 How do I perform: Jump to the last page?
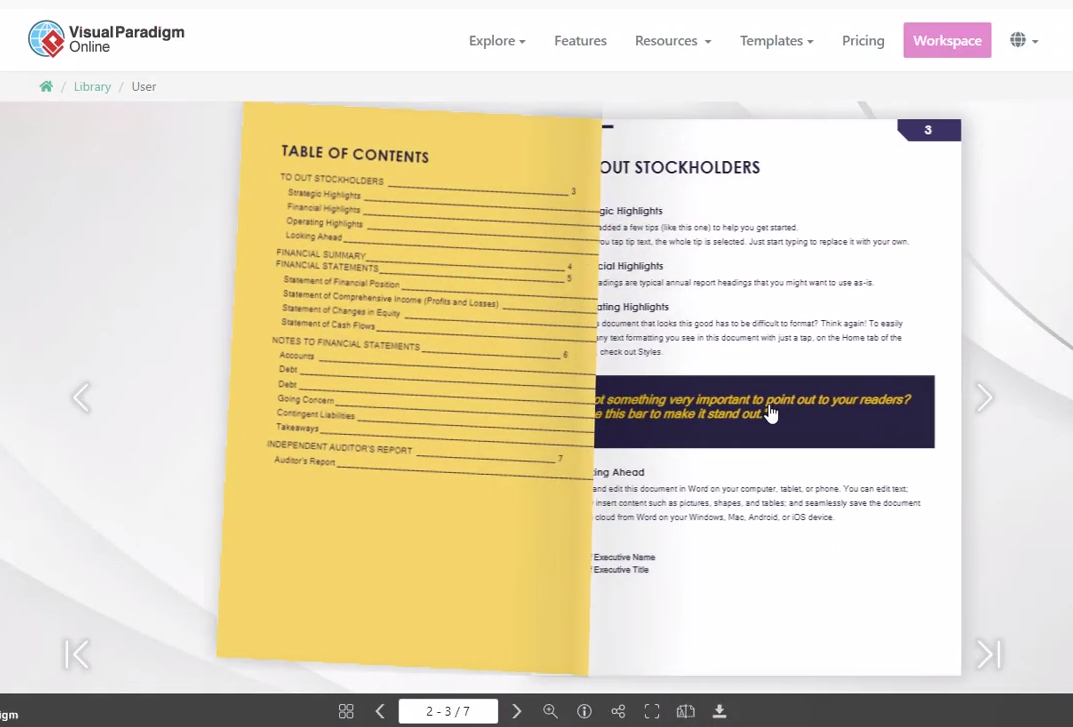click(x=989, y=654)
